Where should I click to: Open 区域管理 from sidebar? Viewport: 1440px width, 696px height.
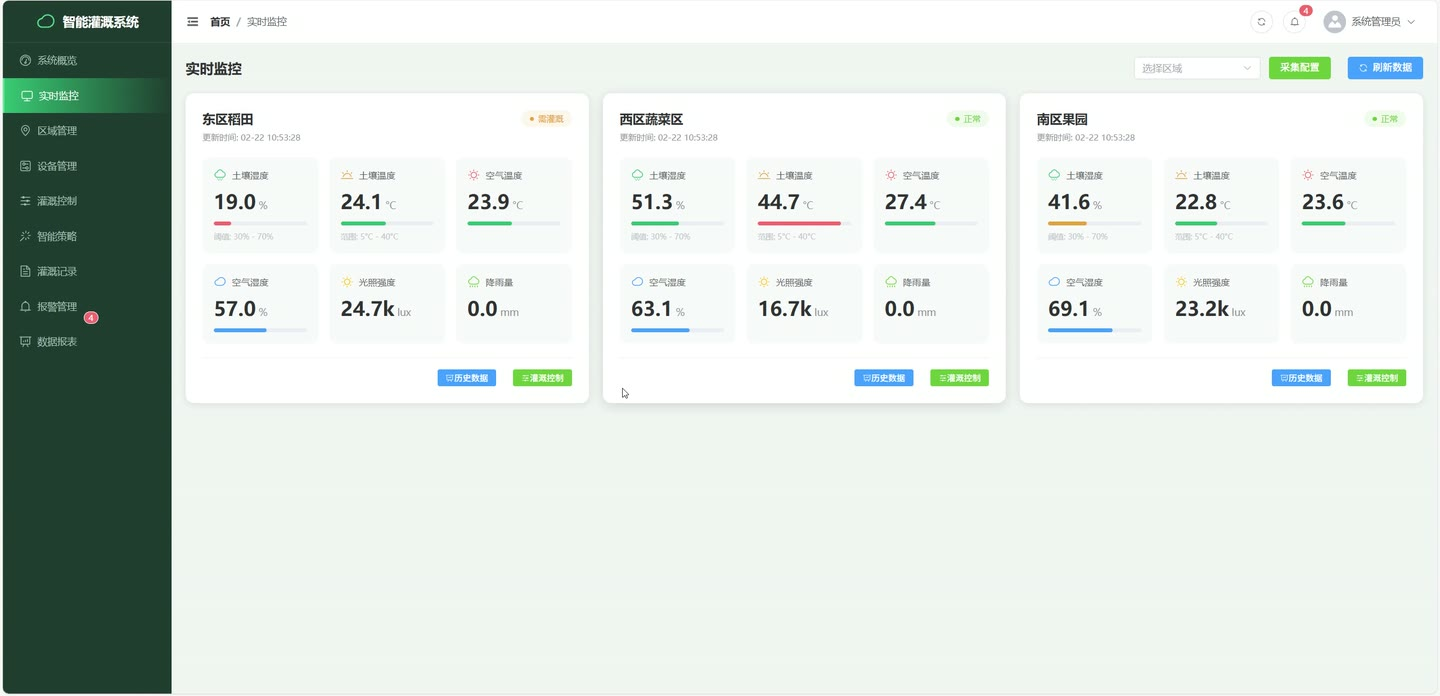pyautogui.click(x=86, y=131)
